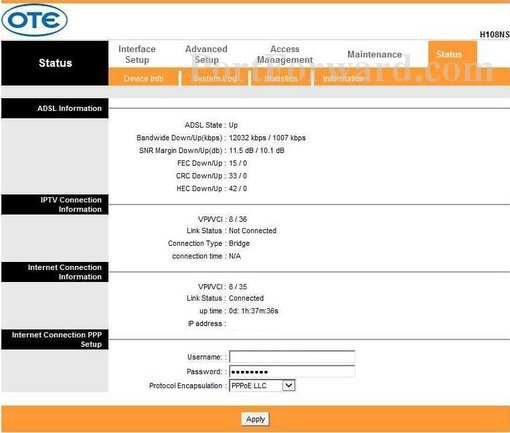Click the SNR Margin value 11.5 dB / 10.1 dB

(256, 150)
